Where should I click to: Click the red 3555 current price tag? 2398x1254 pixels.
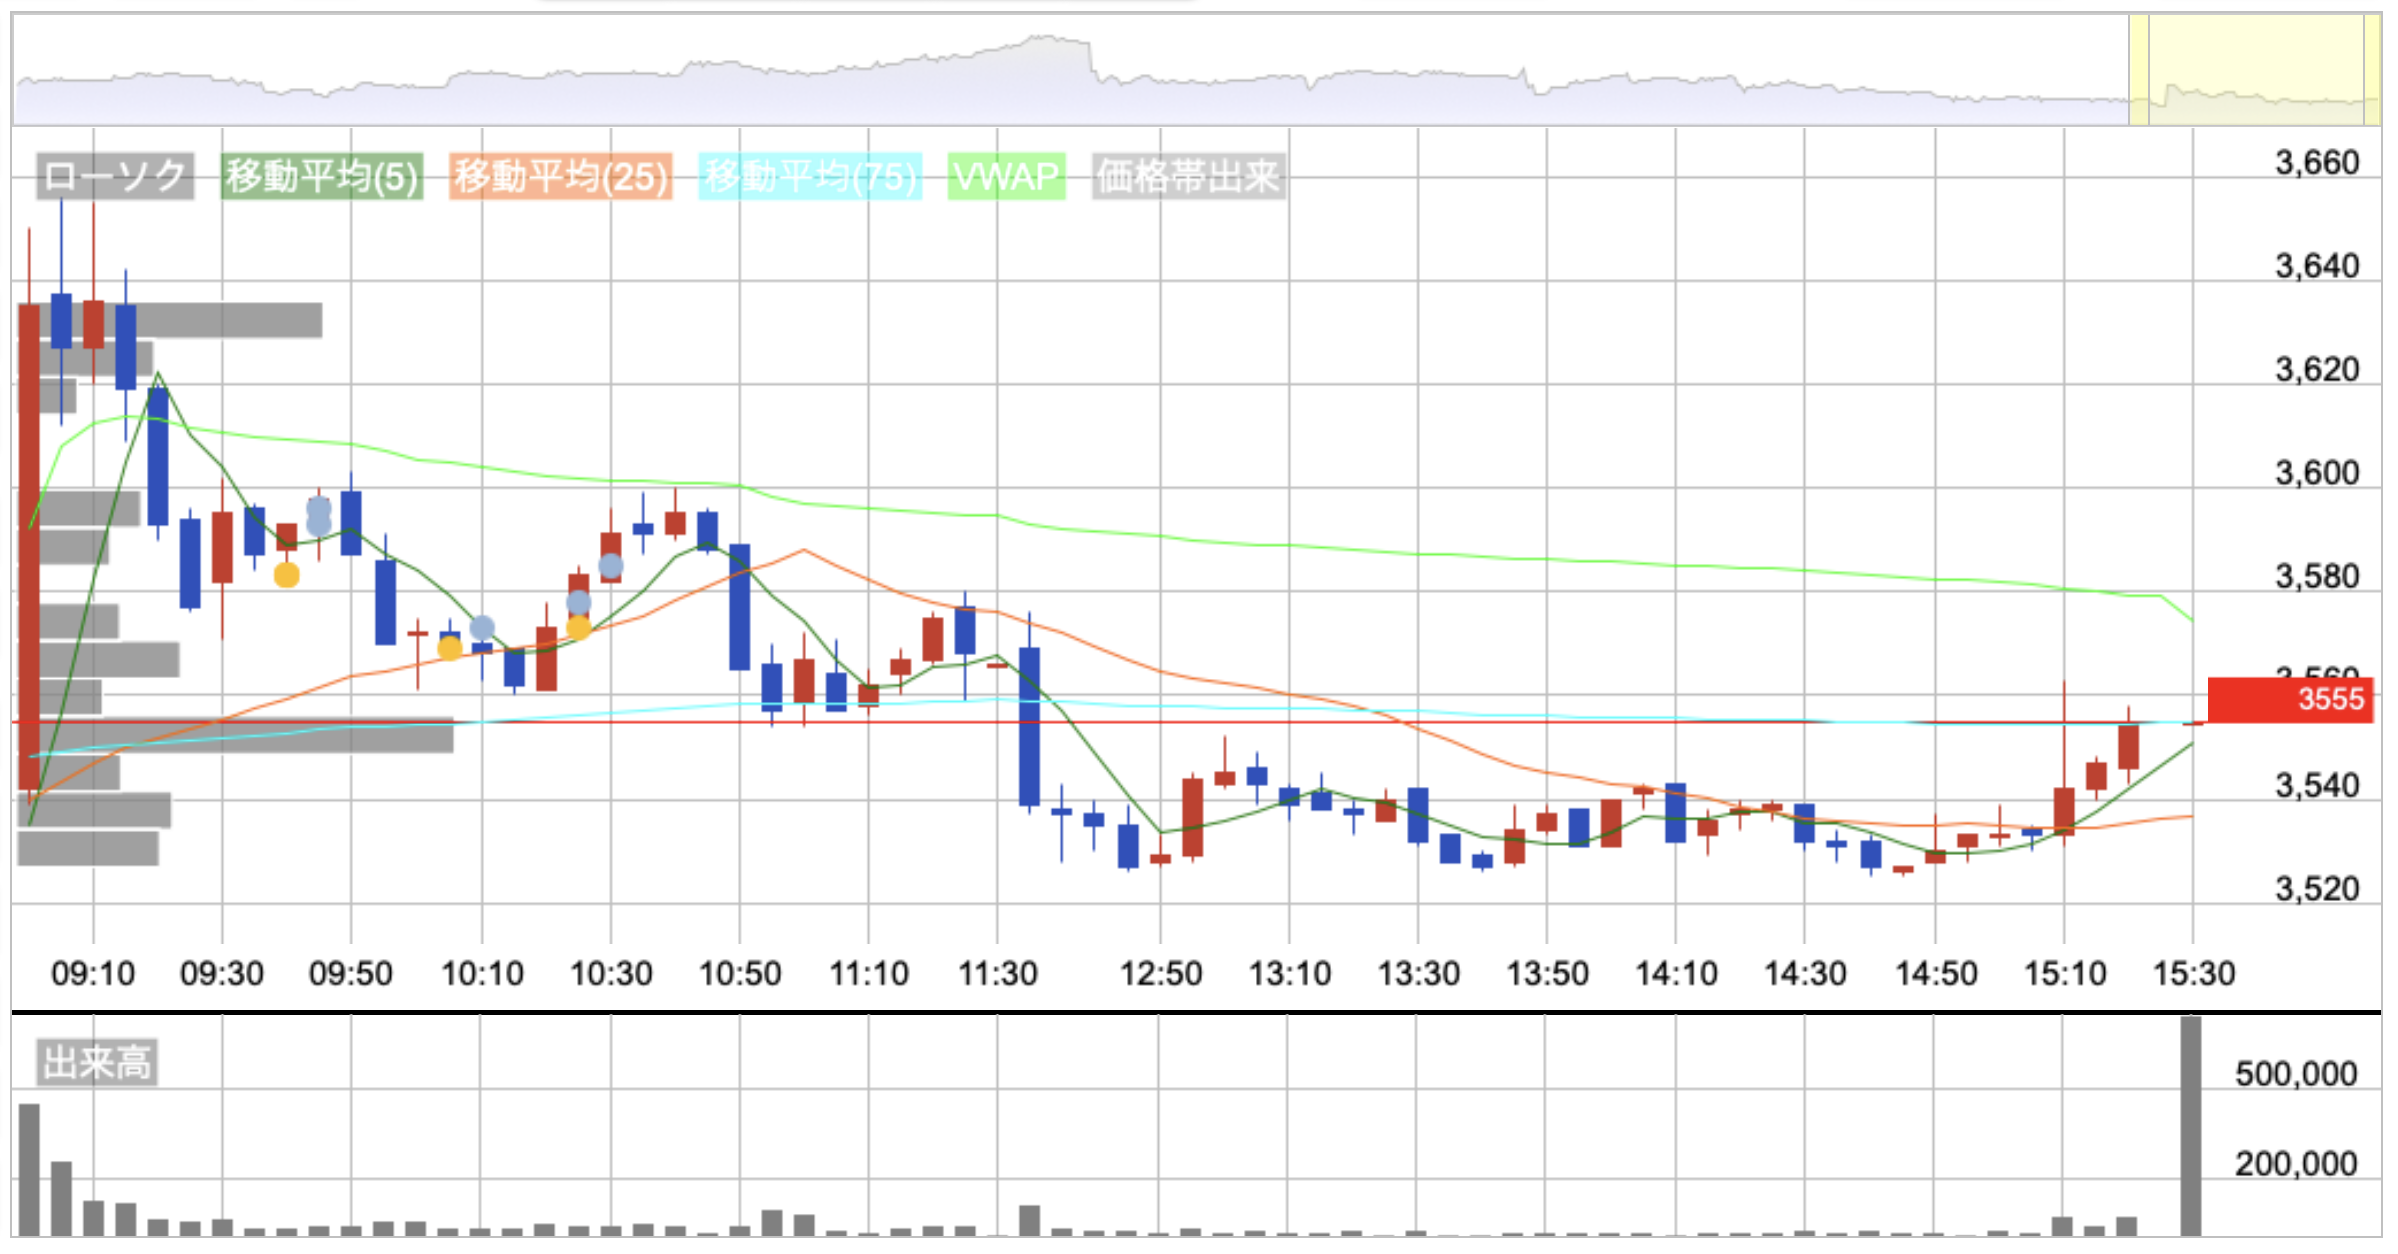tap(2290, 699)
